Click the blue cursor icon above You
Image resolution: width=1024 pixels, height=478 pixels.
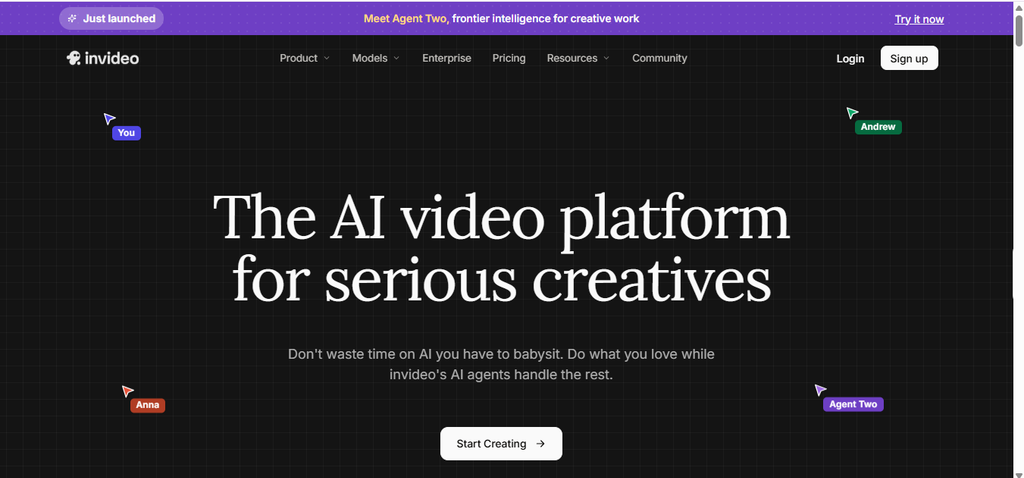point(109,118)
